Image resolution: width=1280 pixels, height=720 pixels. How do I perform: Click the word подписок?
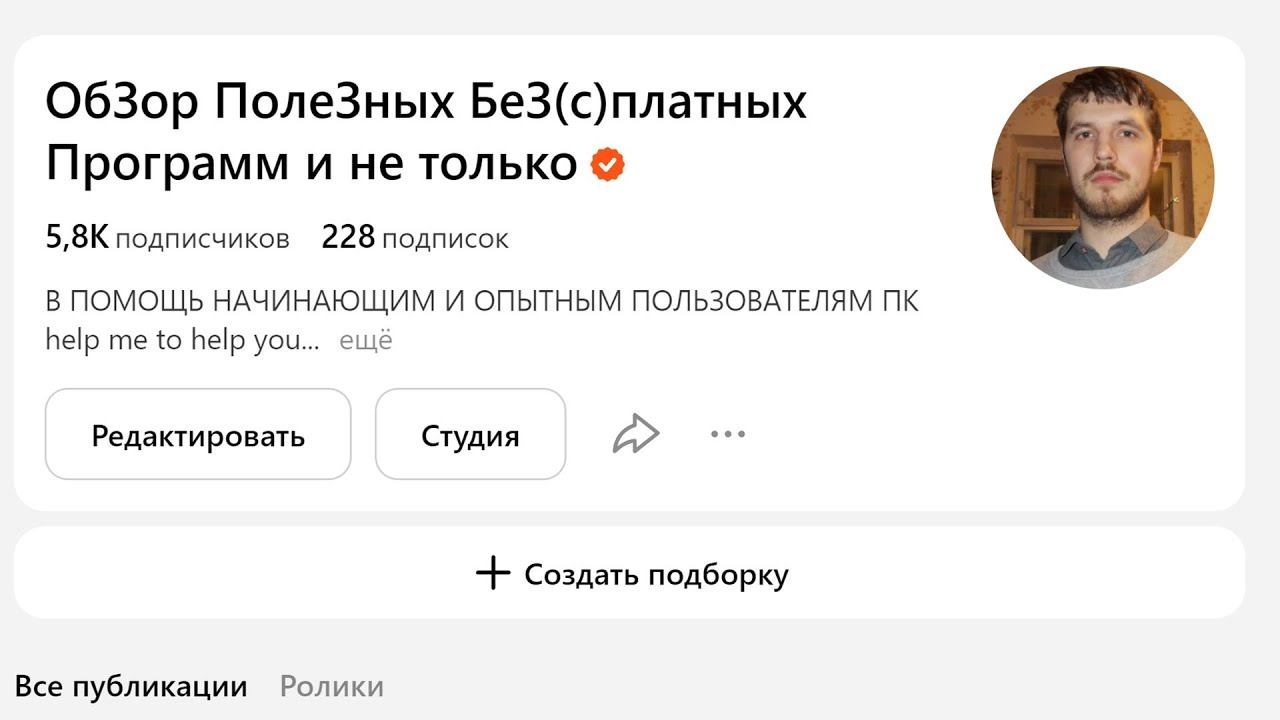(445, 239)
